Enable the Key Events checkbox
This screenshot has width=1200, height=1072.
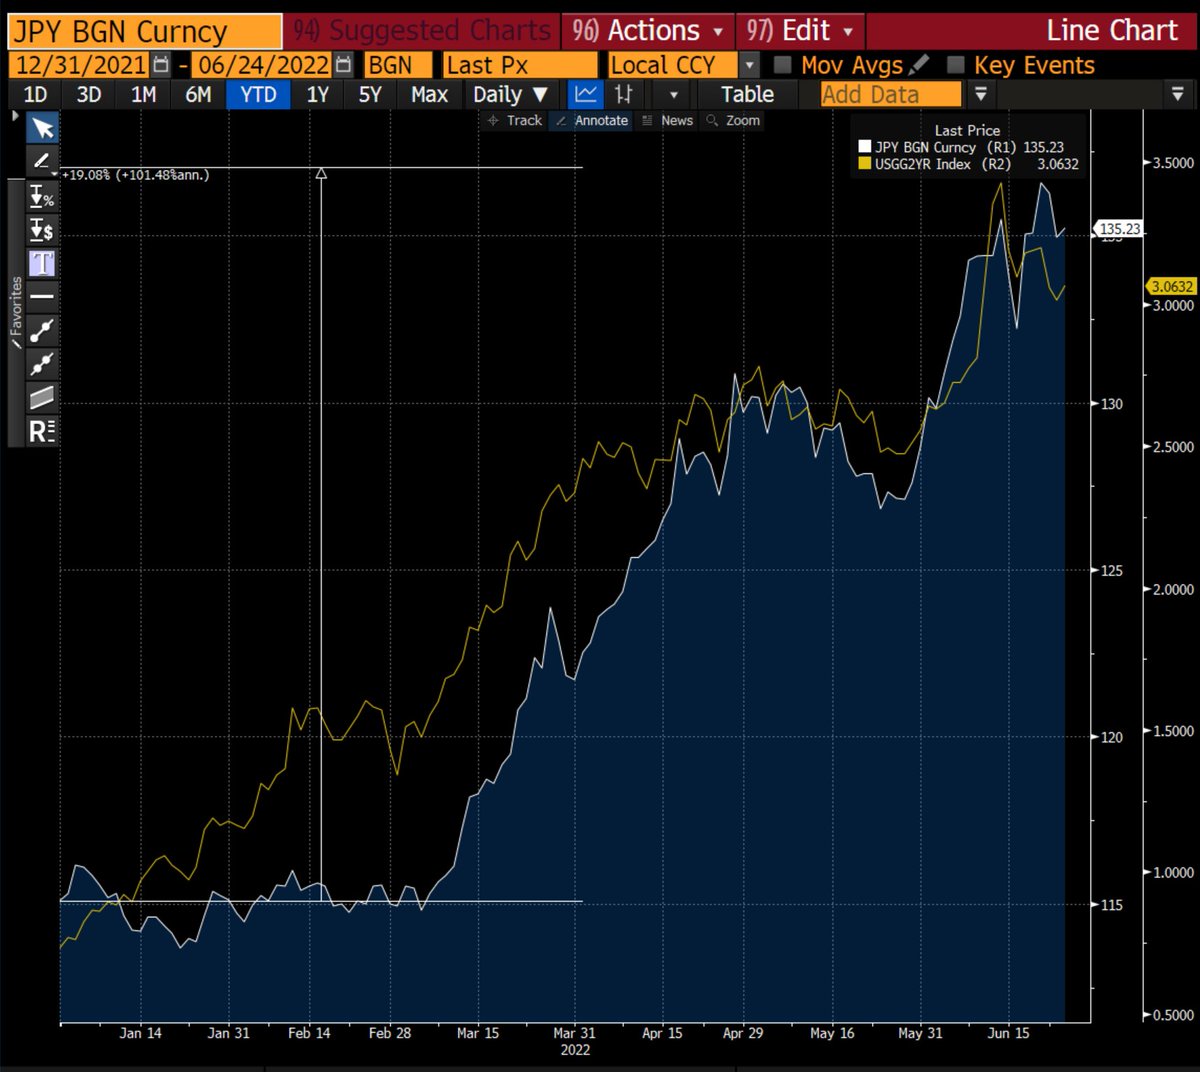click(x=957, y=66)
